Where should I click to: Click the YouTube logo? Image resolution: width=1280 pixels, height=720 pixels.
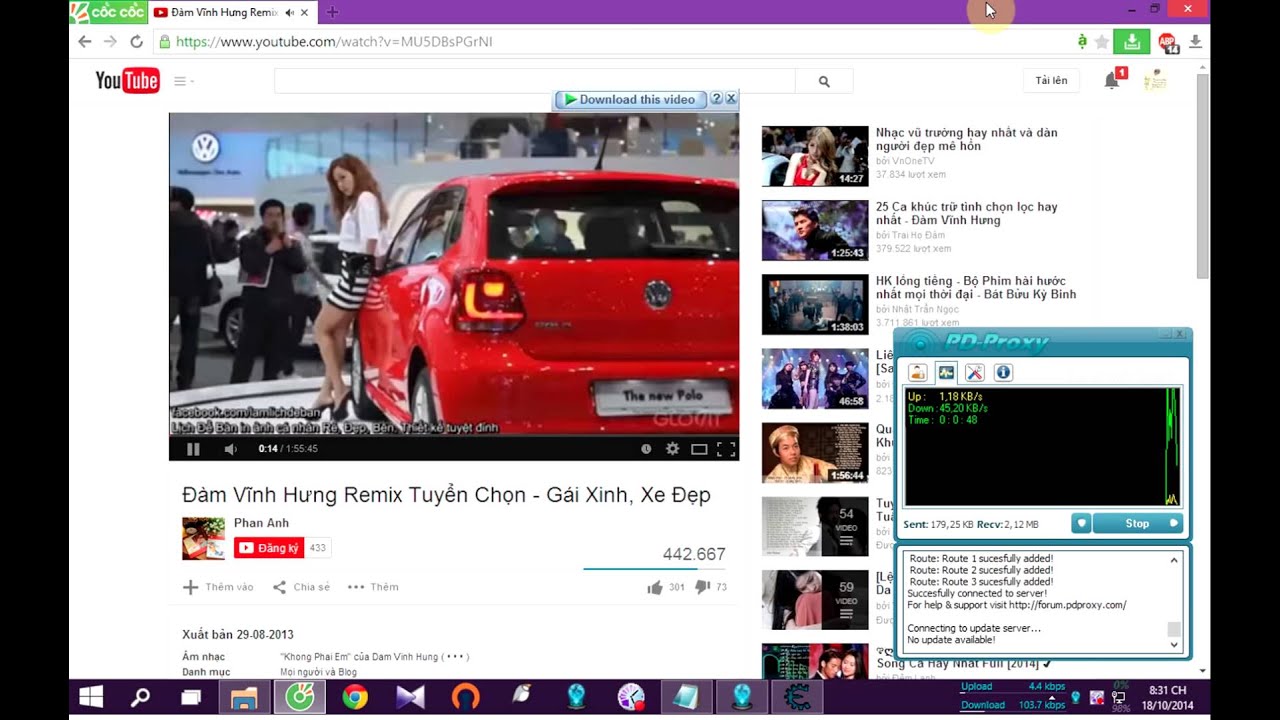click(x=127, y=81)
